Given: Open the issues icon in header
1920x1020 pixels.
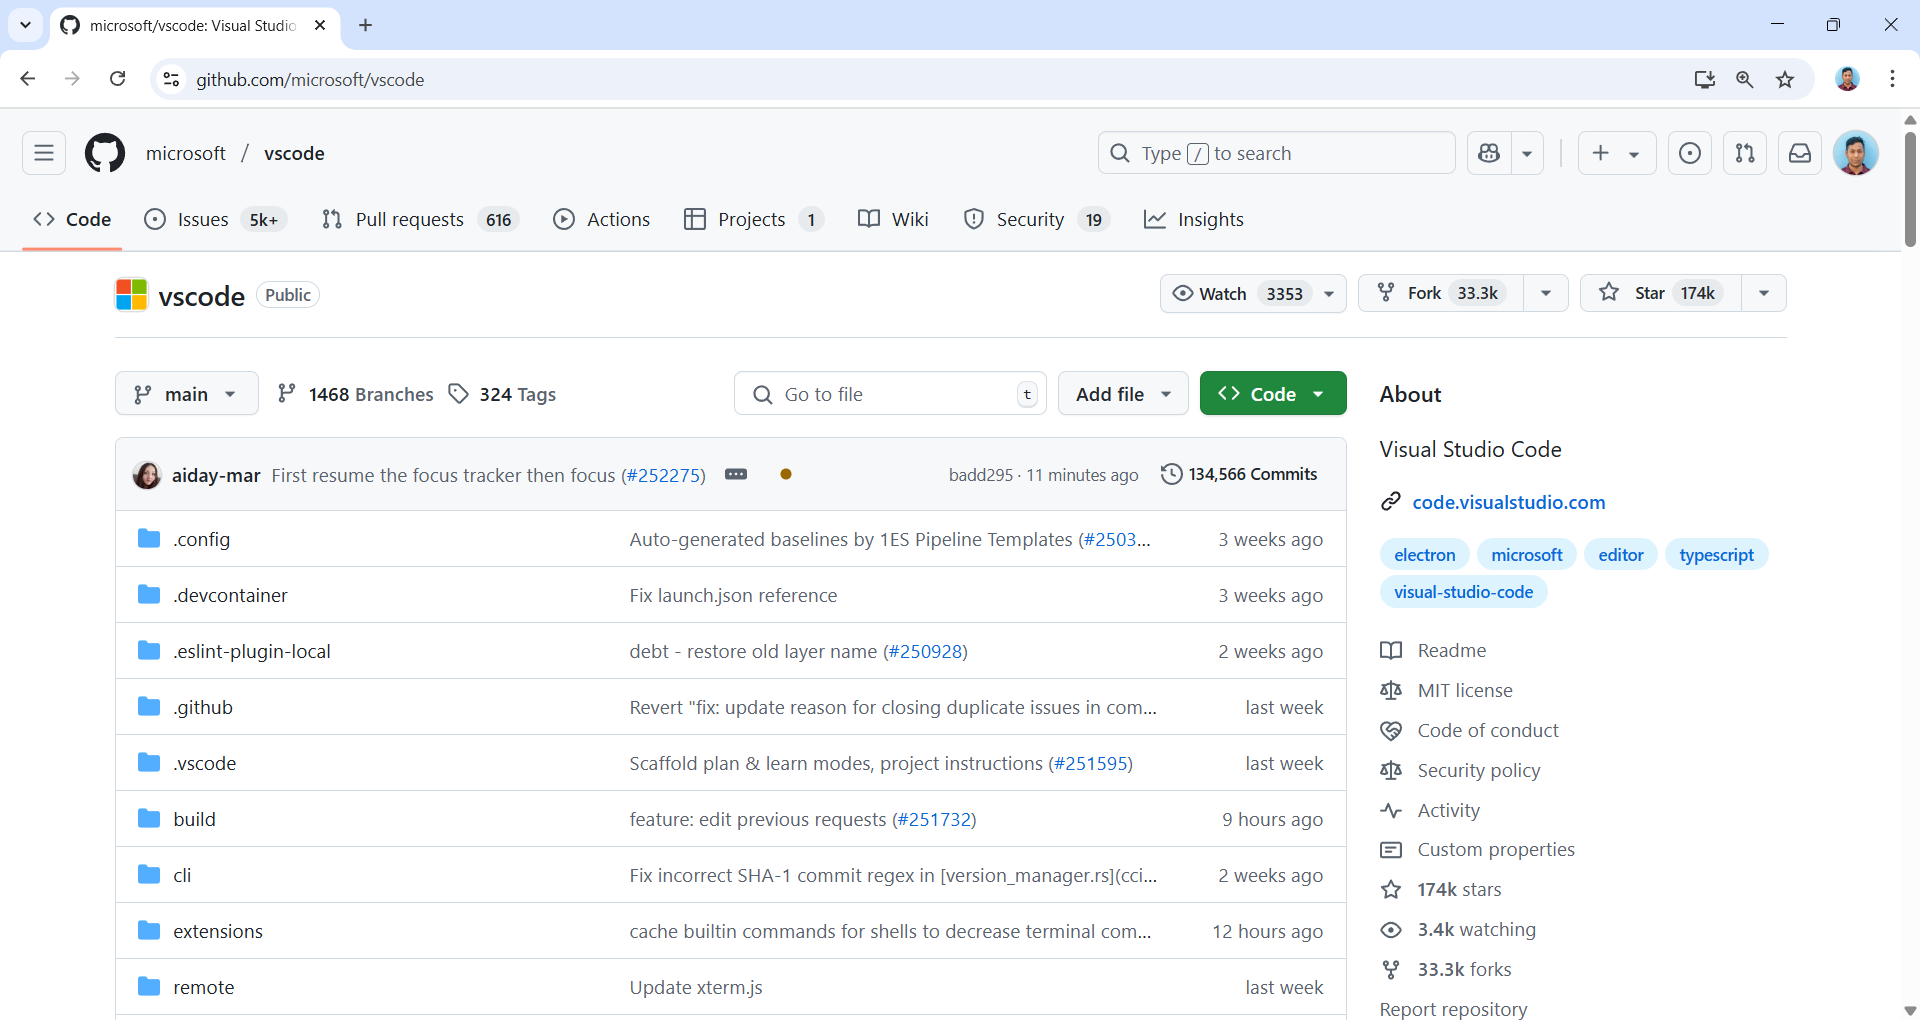Looking at the screenshot, I should coord(1690,153).
